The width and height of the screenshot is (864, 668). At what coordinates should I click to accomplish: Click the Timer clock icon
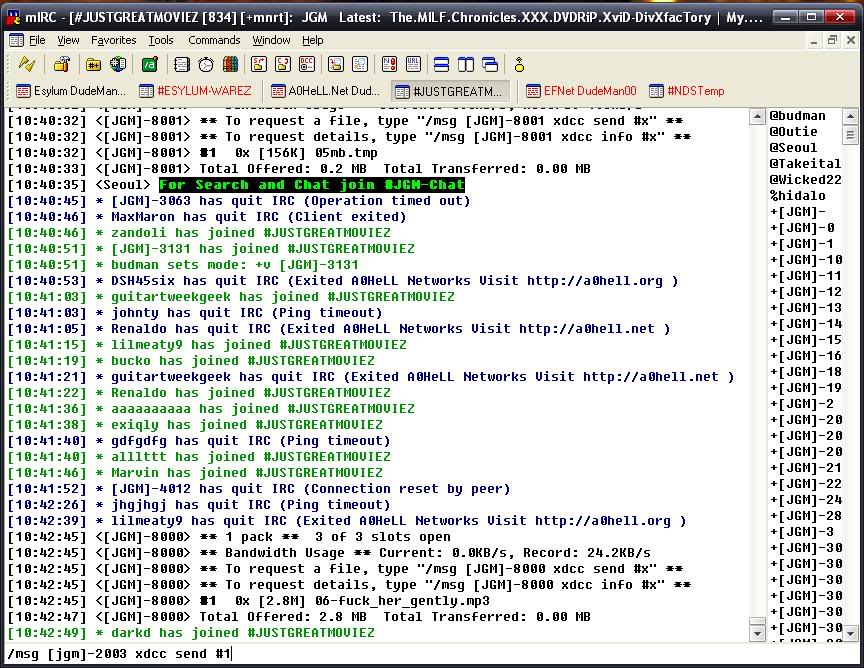click(206, 65)
